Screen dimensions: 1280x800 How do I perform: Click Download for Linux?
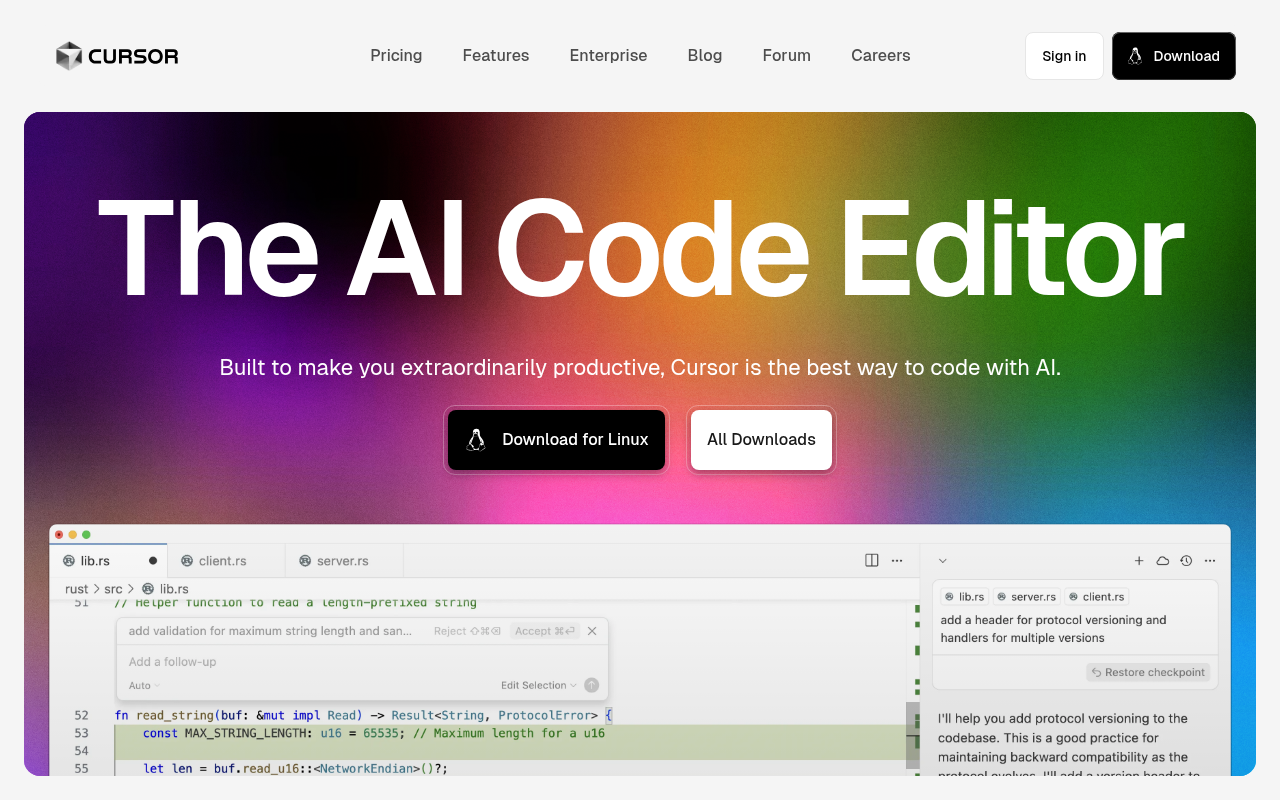point(556,439)
